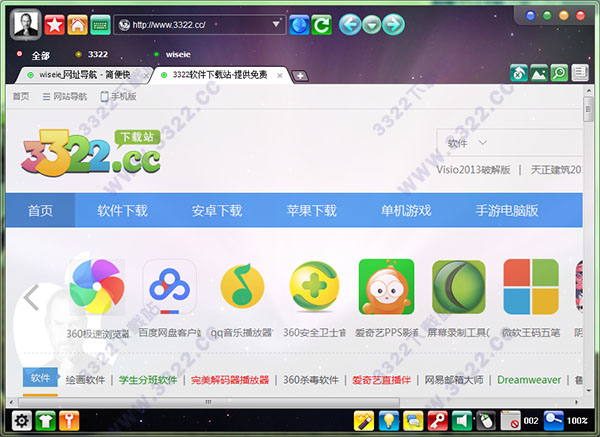Select the 全部 tab group

41,55
